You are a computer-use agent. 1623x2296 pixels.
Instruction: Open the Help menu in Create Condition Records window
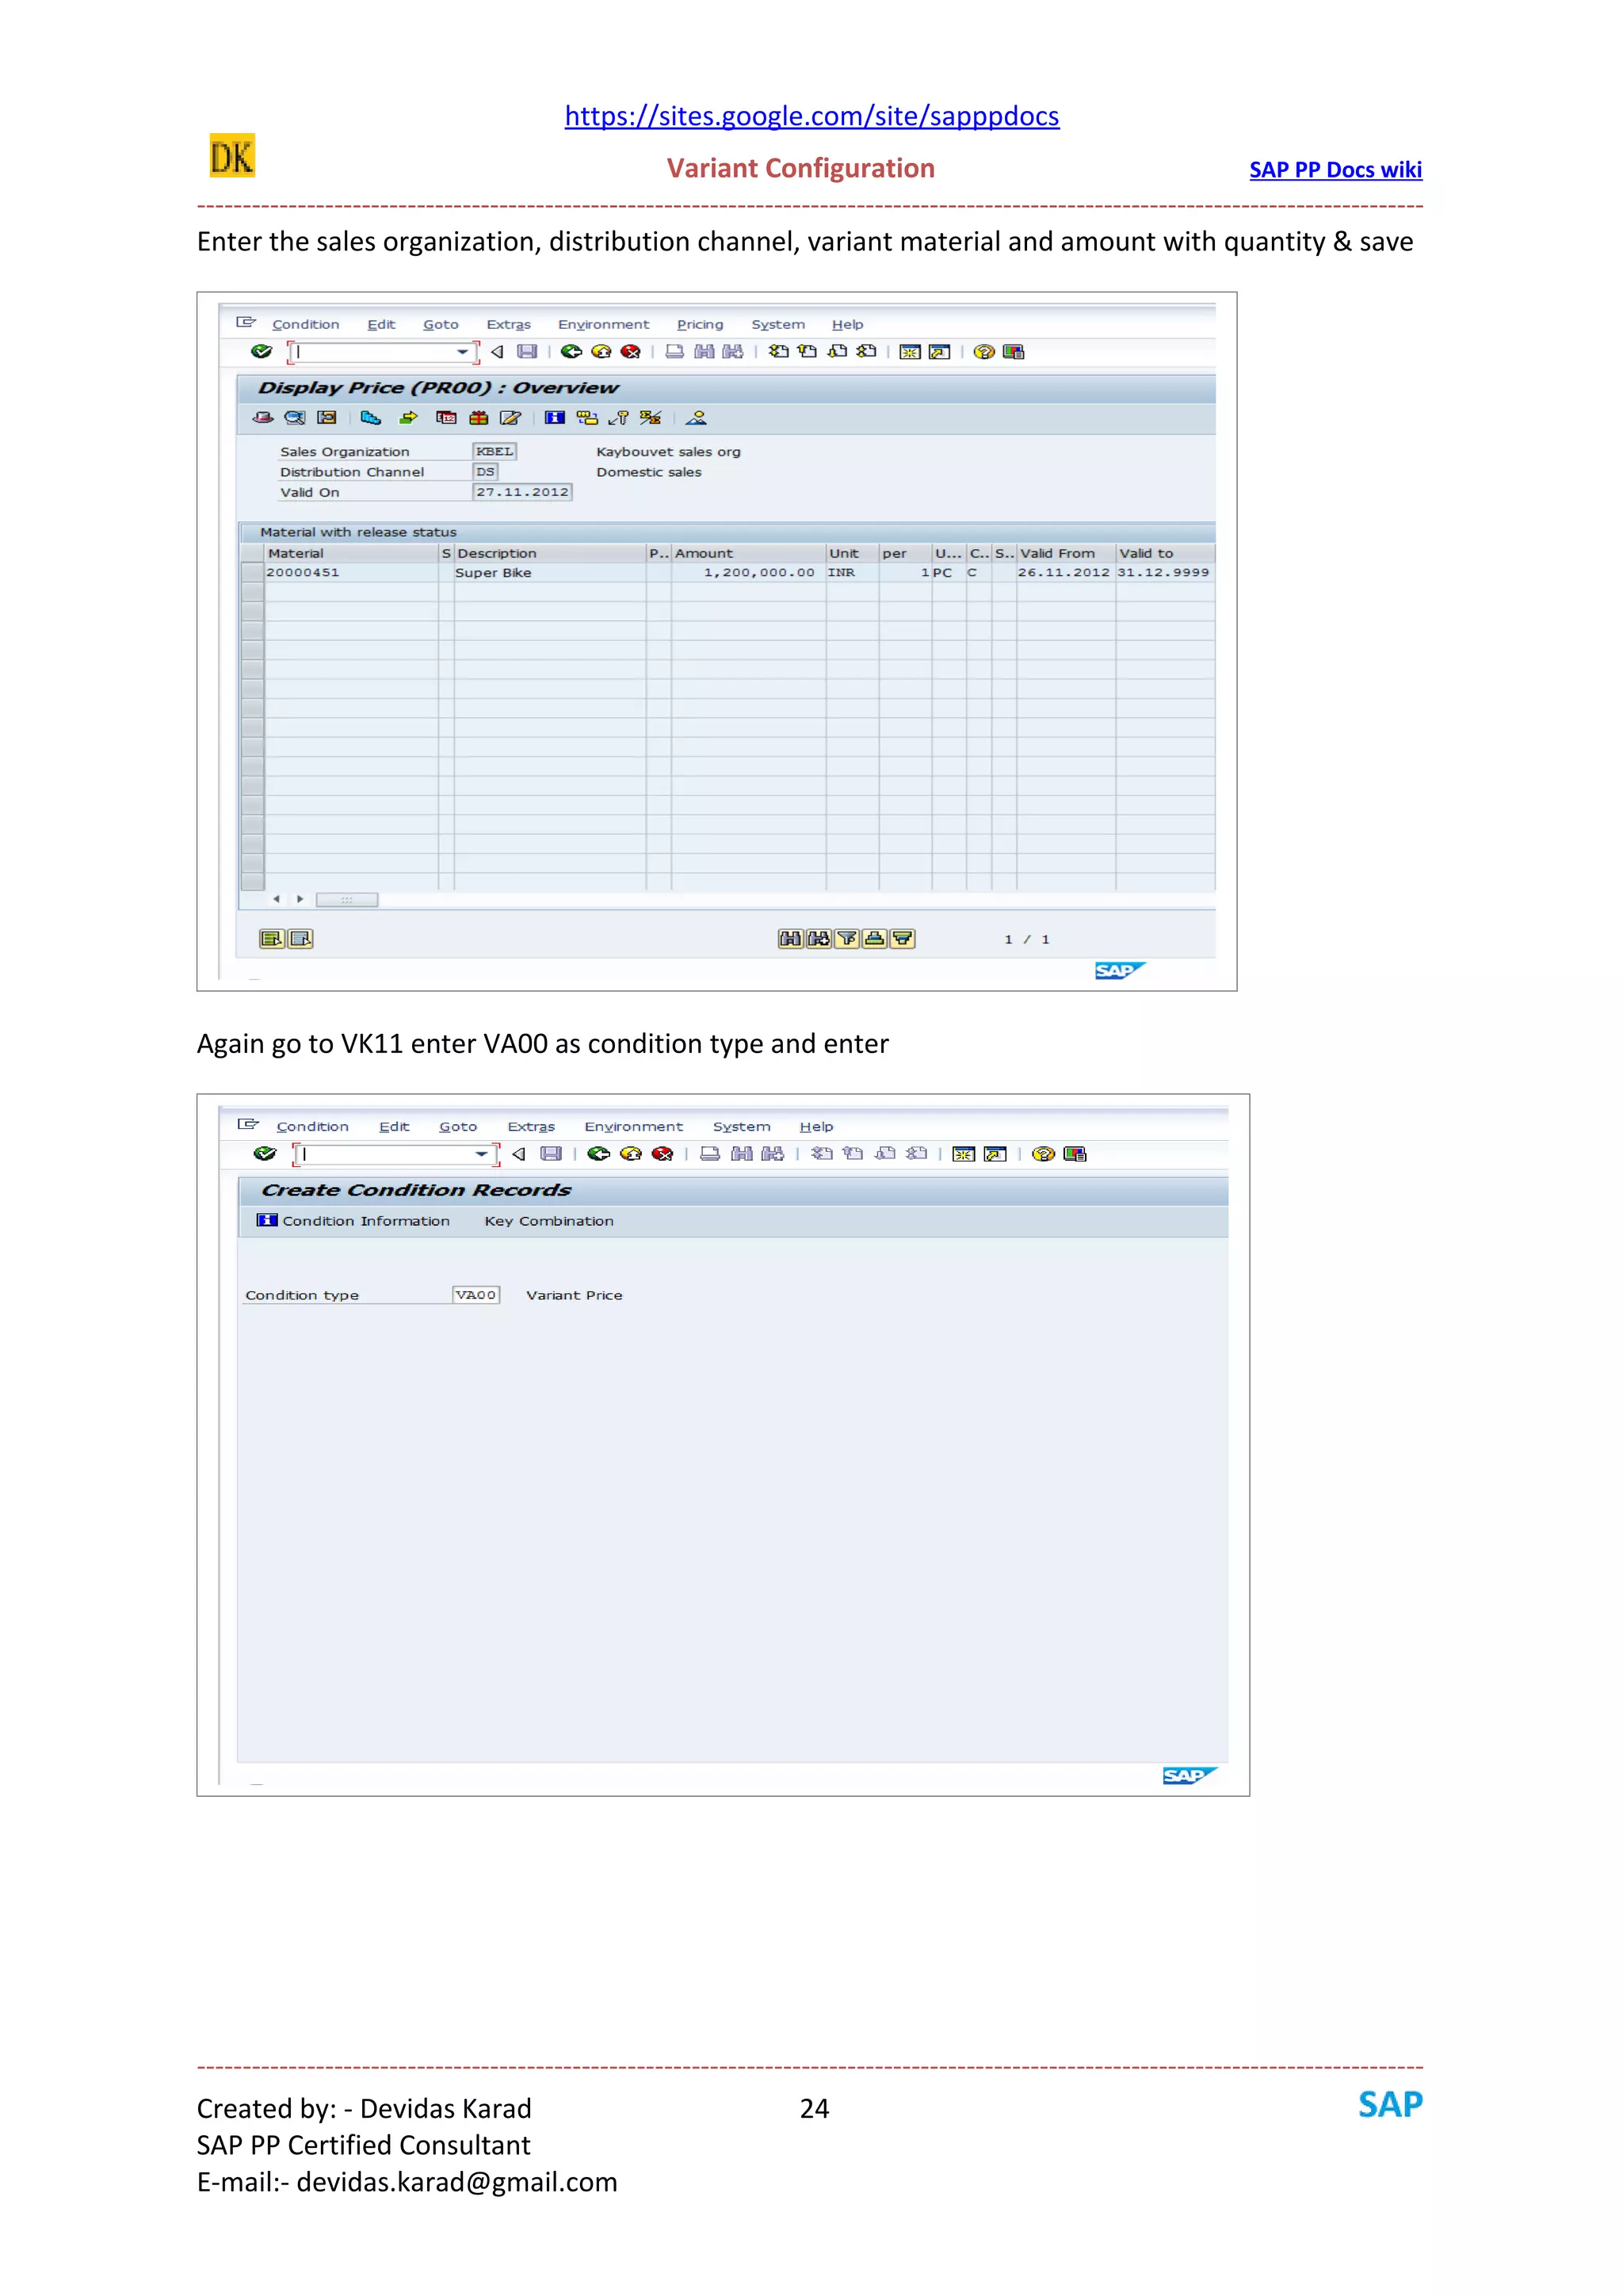pyautogui.click(x=816, y=1126)
